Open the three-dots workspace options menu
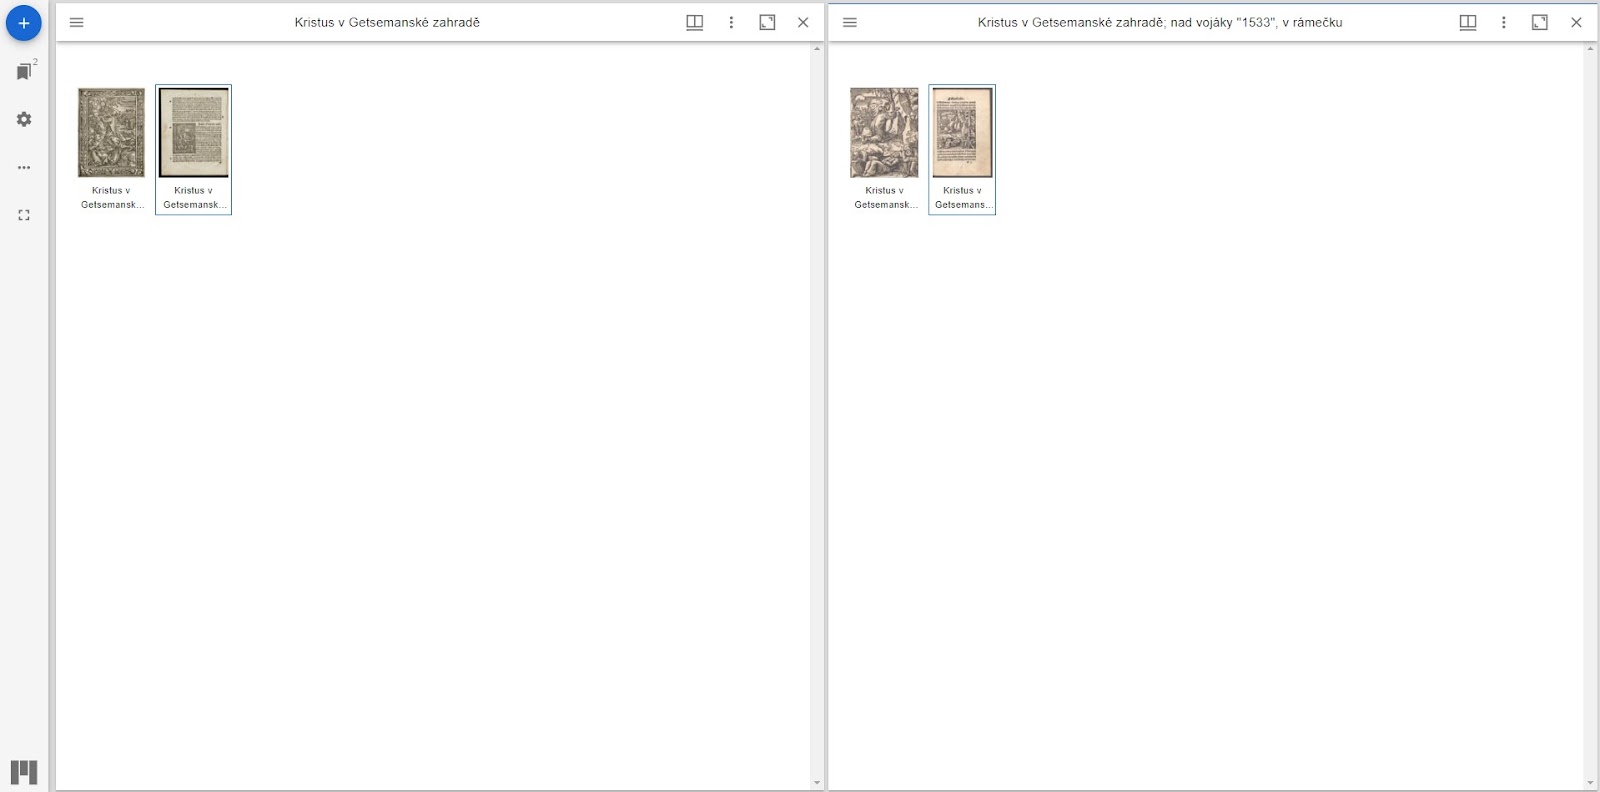 pos(24,167)
